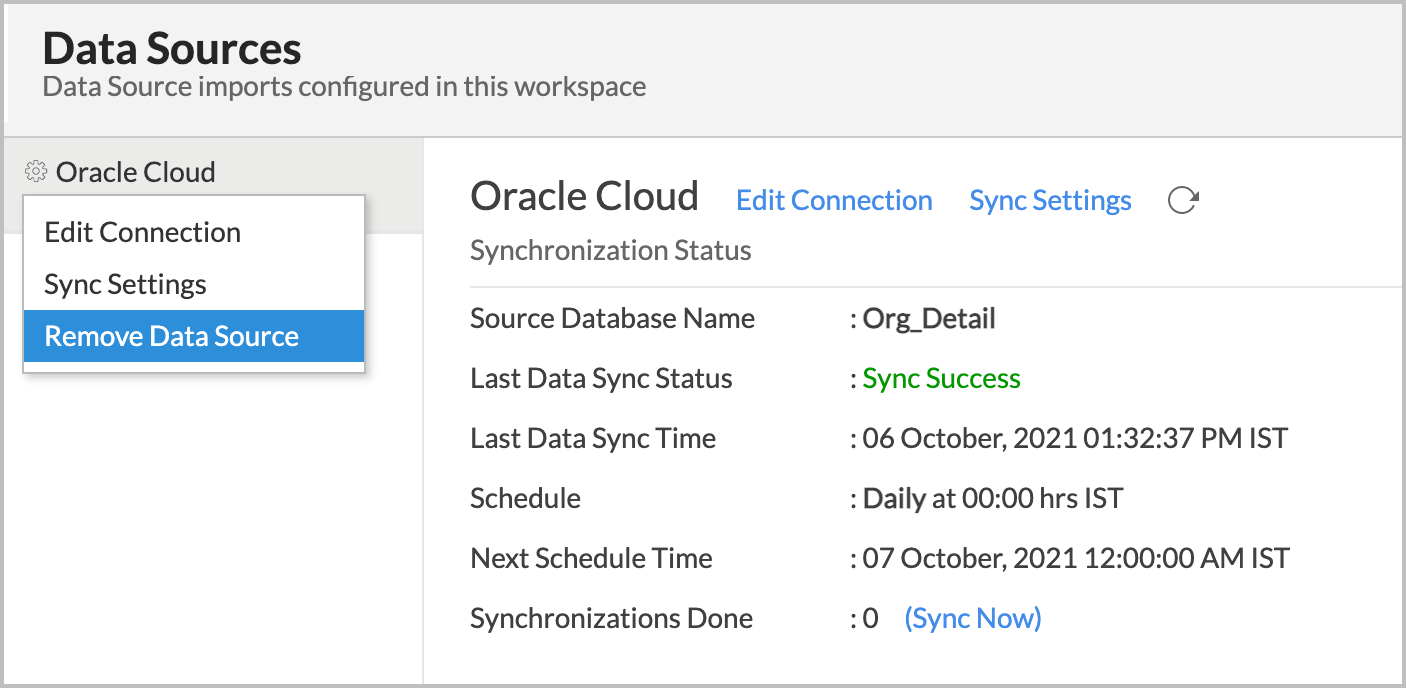This screenshot has height=688, width=1406.
Task: Click the Sync Success status text
Action: (x=940, y=378)
